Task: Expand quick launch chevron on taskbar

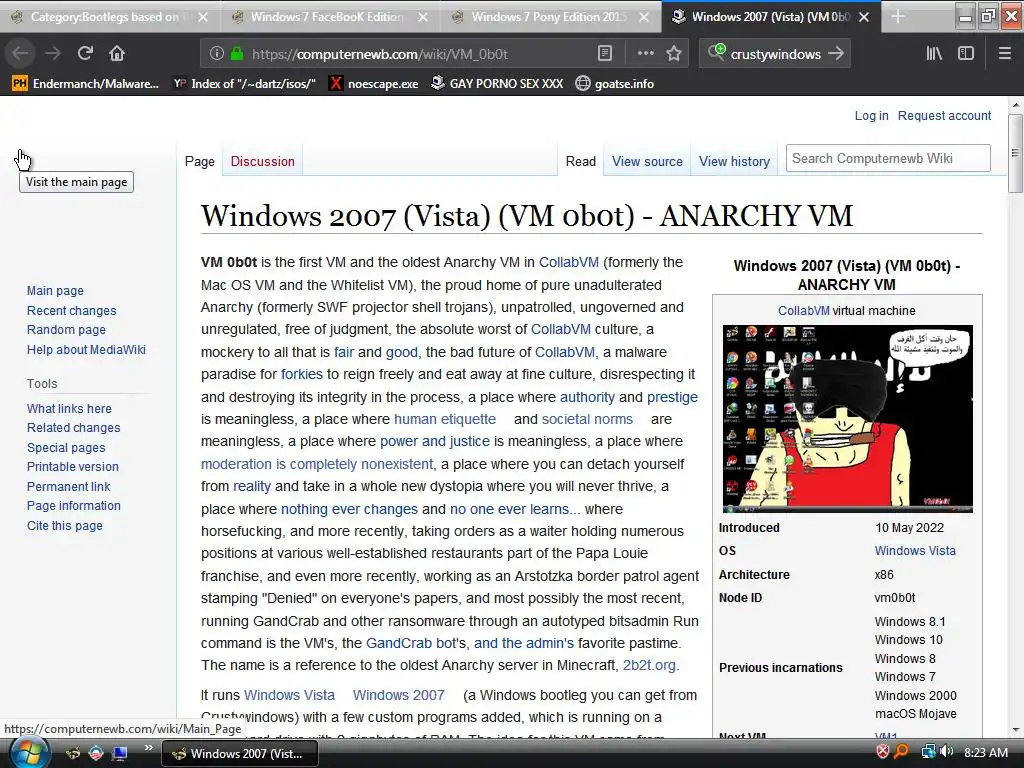Action: (x=149, y=747)
